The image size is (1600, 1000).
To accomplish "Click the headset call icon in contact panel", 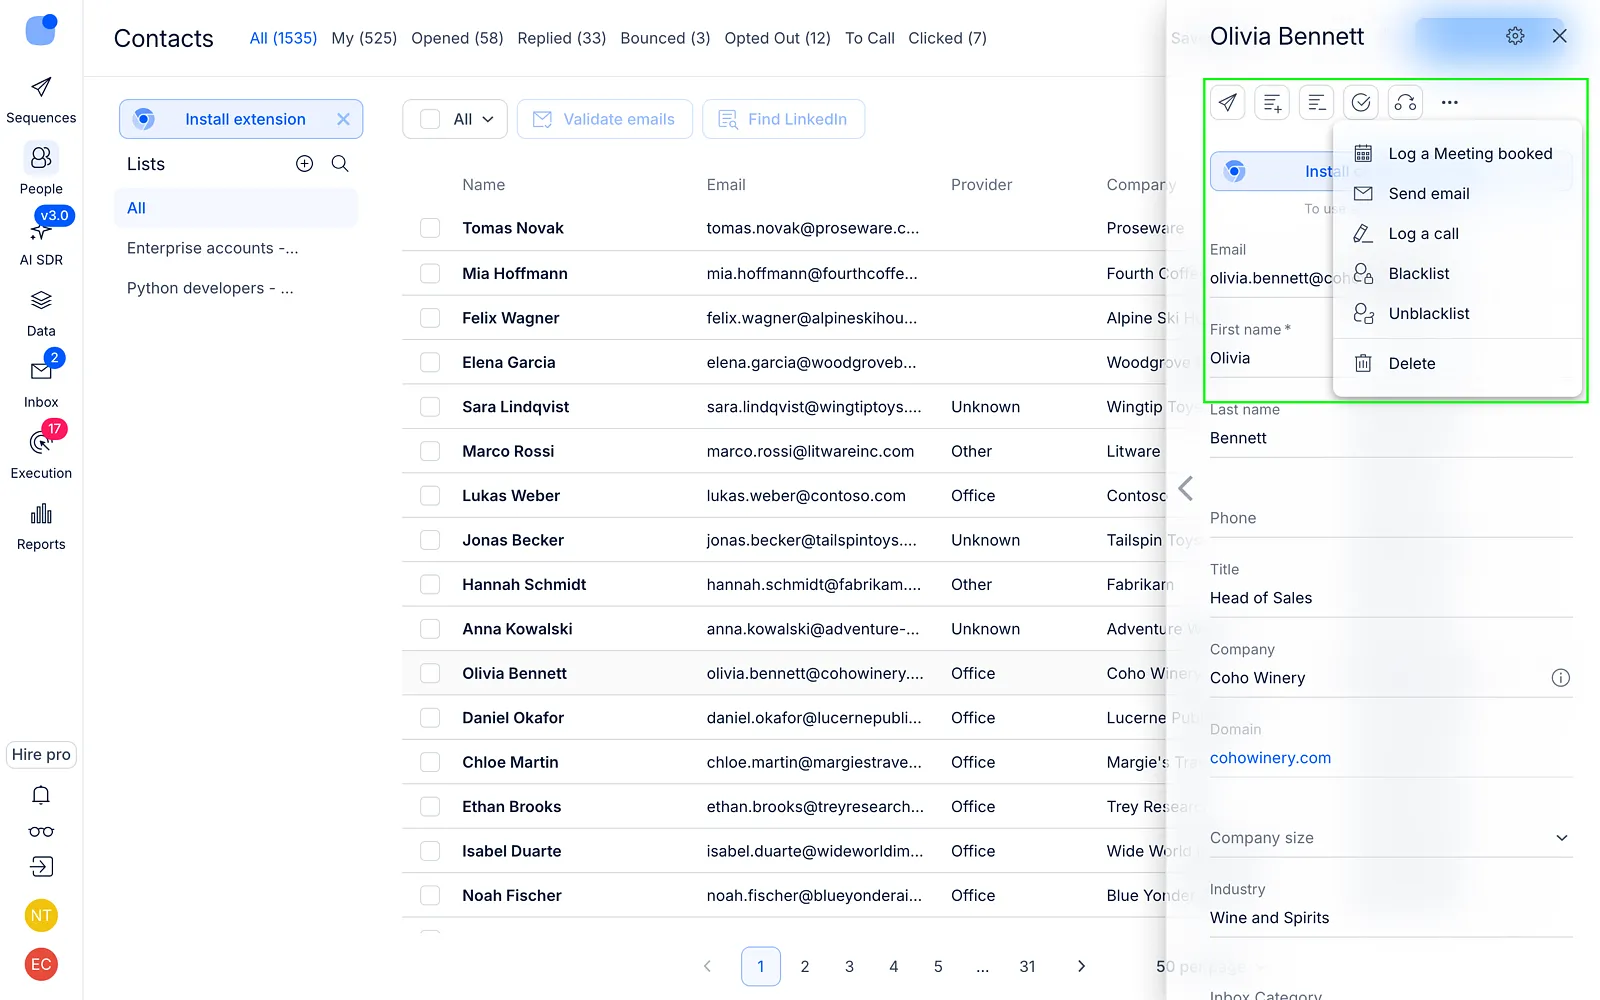I will (x=1405, y=102).
